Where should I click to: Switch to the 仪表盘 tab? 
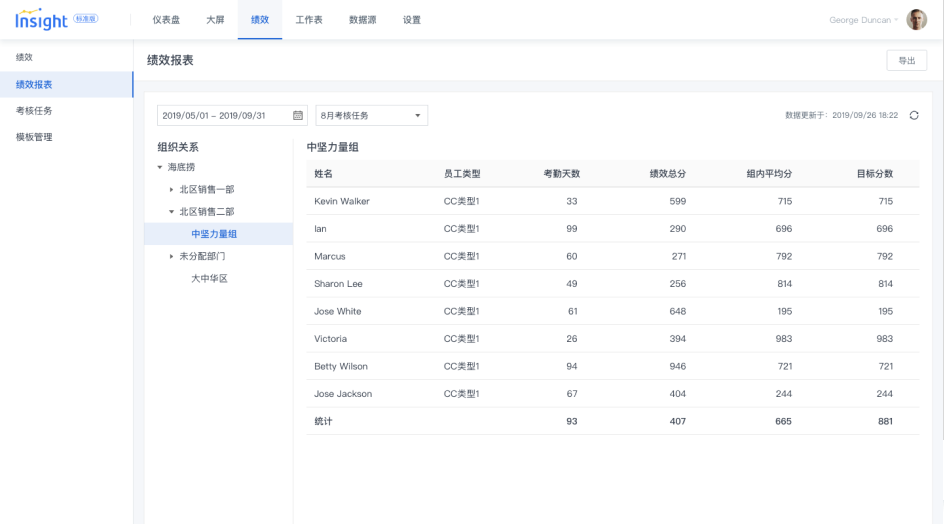tap(166, 20)
